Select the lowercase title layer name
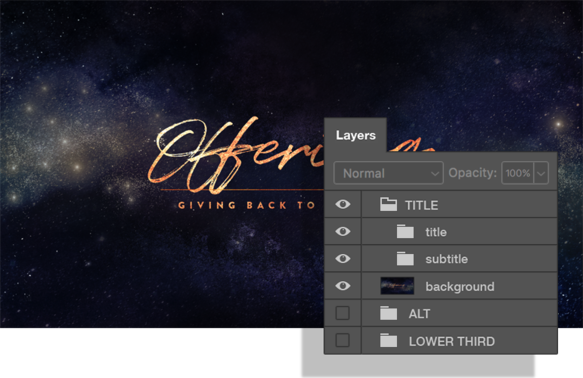 [x=436, y=232]
